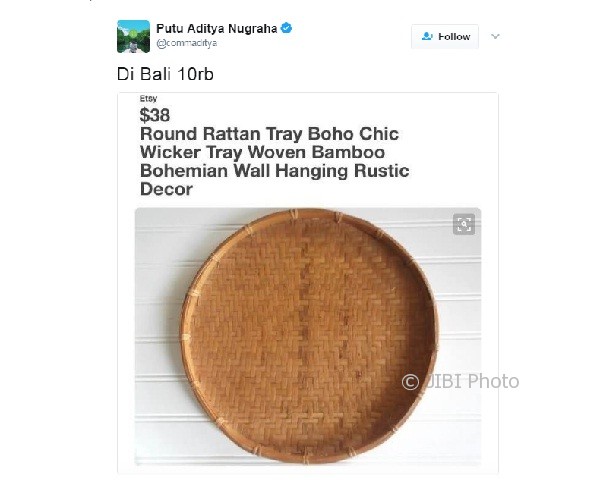Viewport: 600px width, 480px height.
Task: Click the image zoom search icon
Action: (x=464, y=224)
